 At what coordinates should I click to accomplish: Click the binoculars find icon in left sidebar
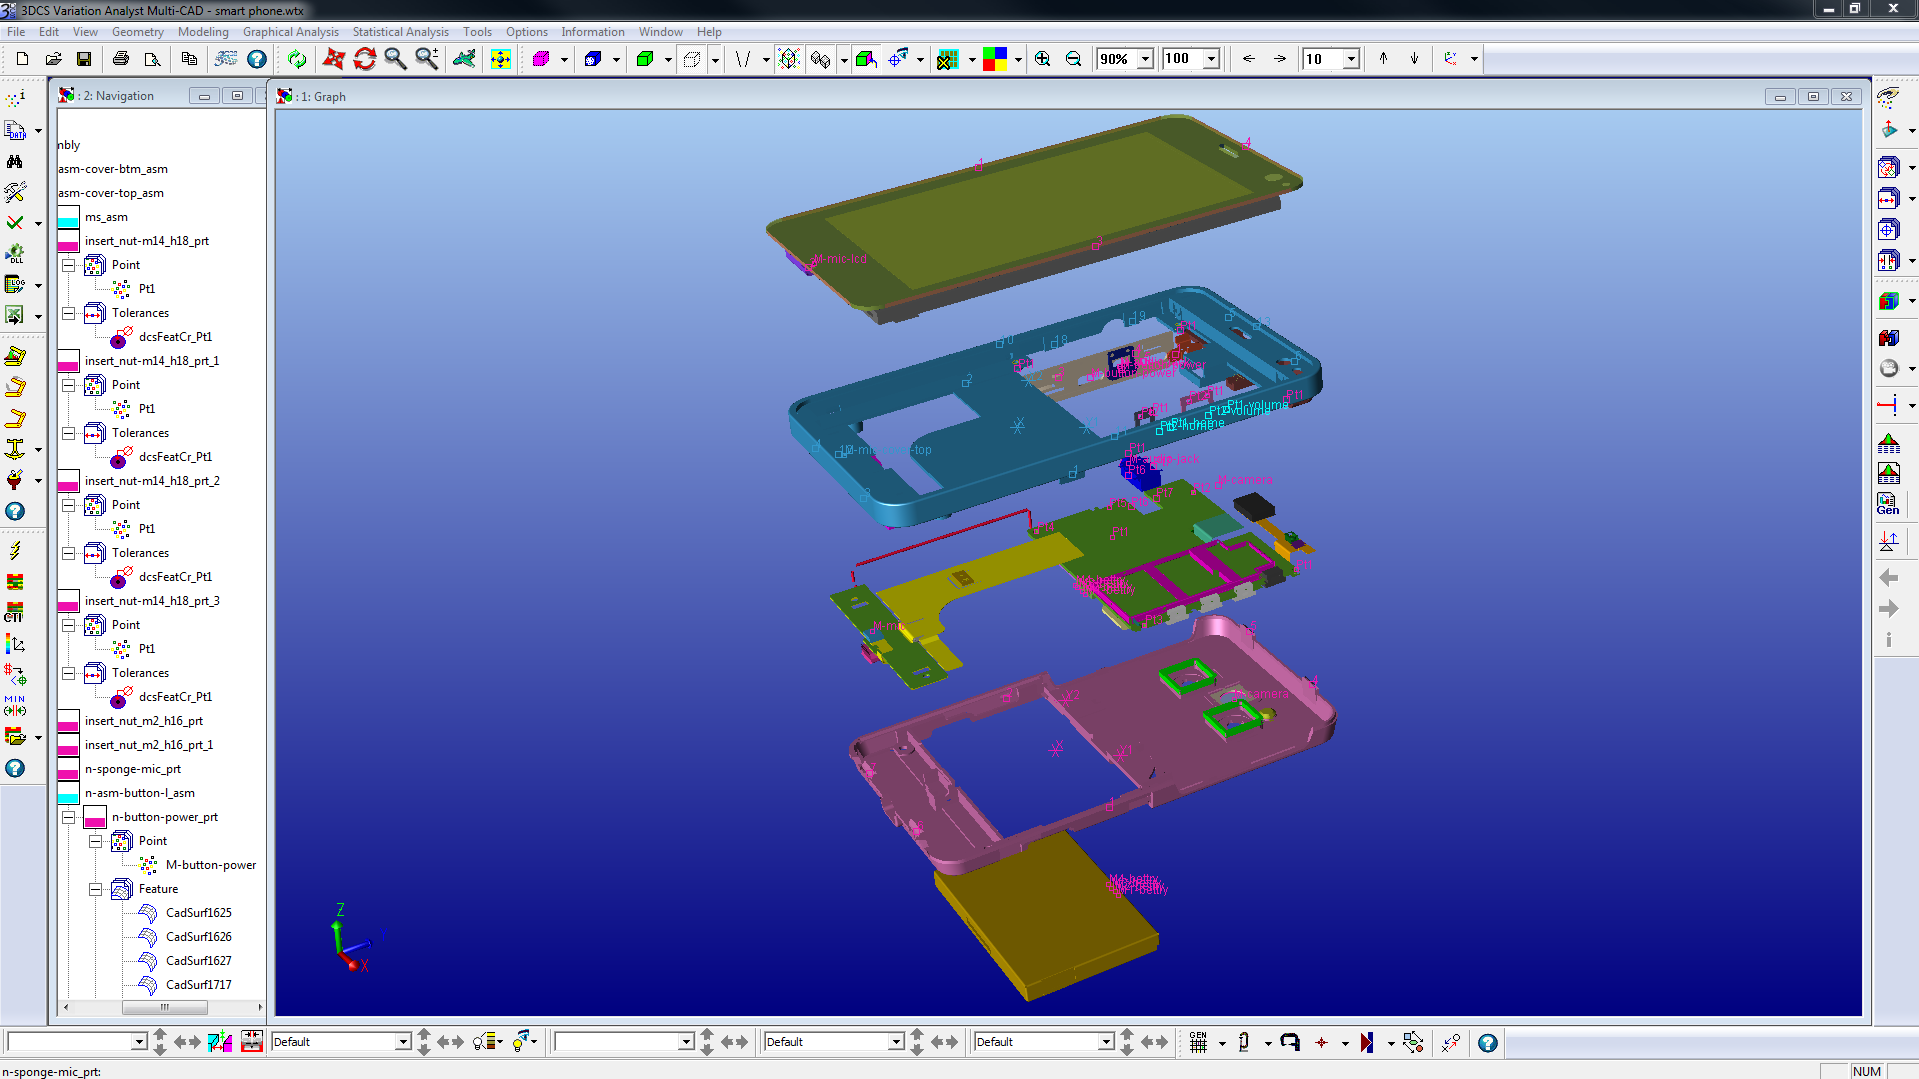(15, 162)
